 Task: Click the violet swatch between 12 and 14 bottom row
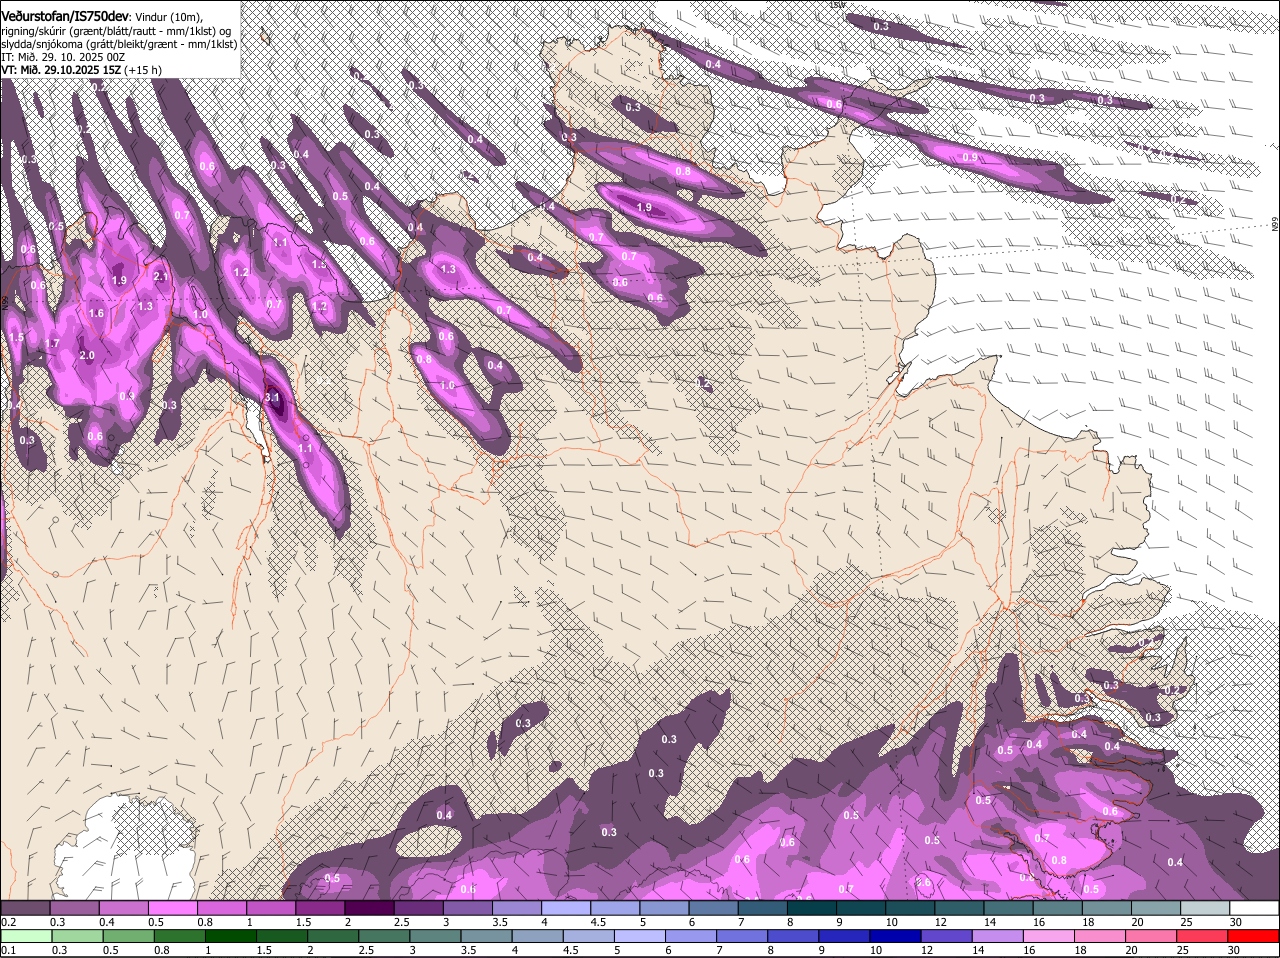click(947, 936)
